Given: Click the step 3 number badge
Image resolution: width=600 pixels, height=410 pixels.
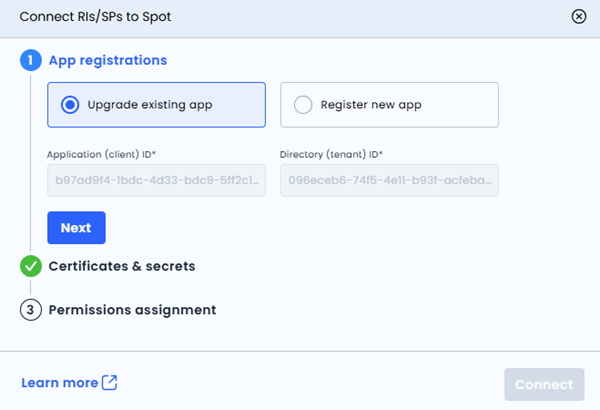Looking at the screenshot, I should coord(31,310).
